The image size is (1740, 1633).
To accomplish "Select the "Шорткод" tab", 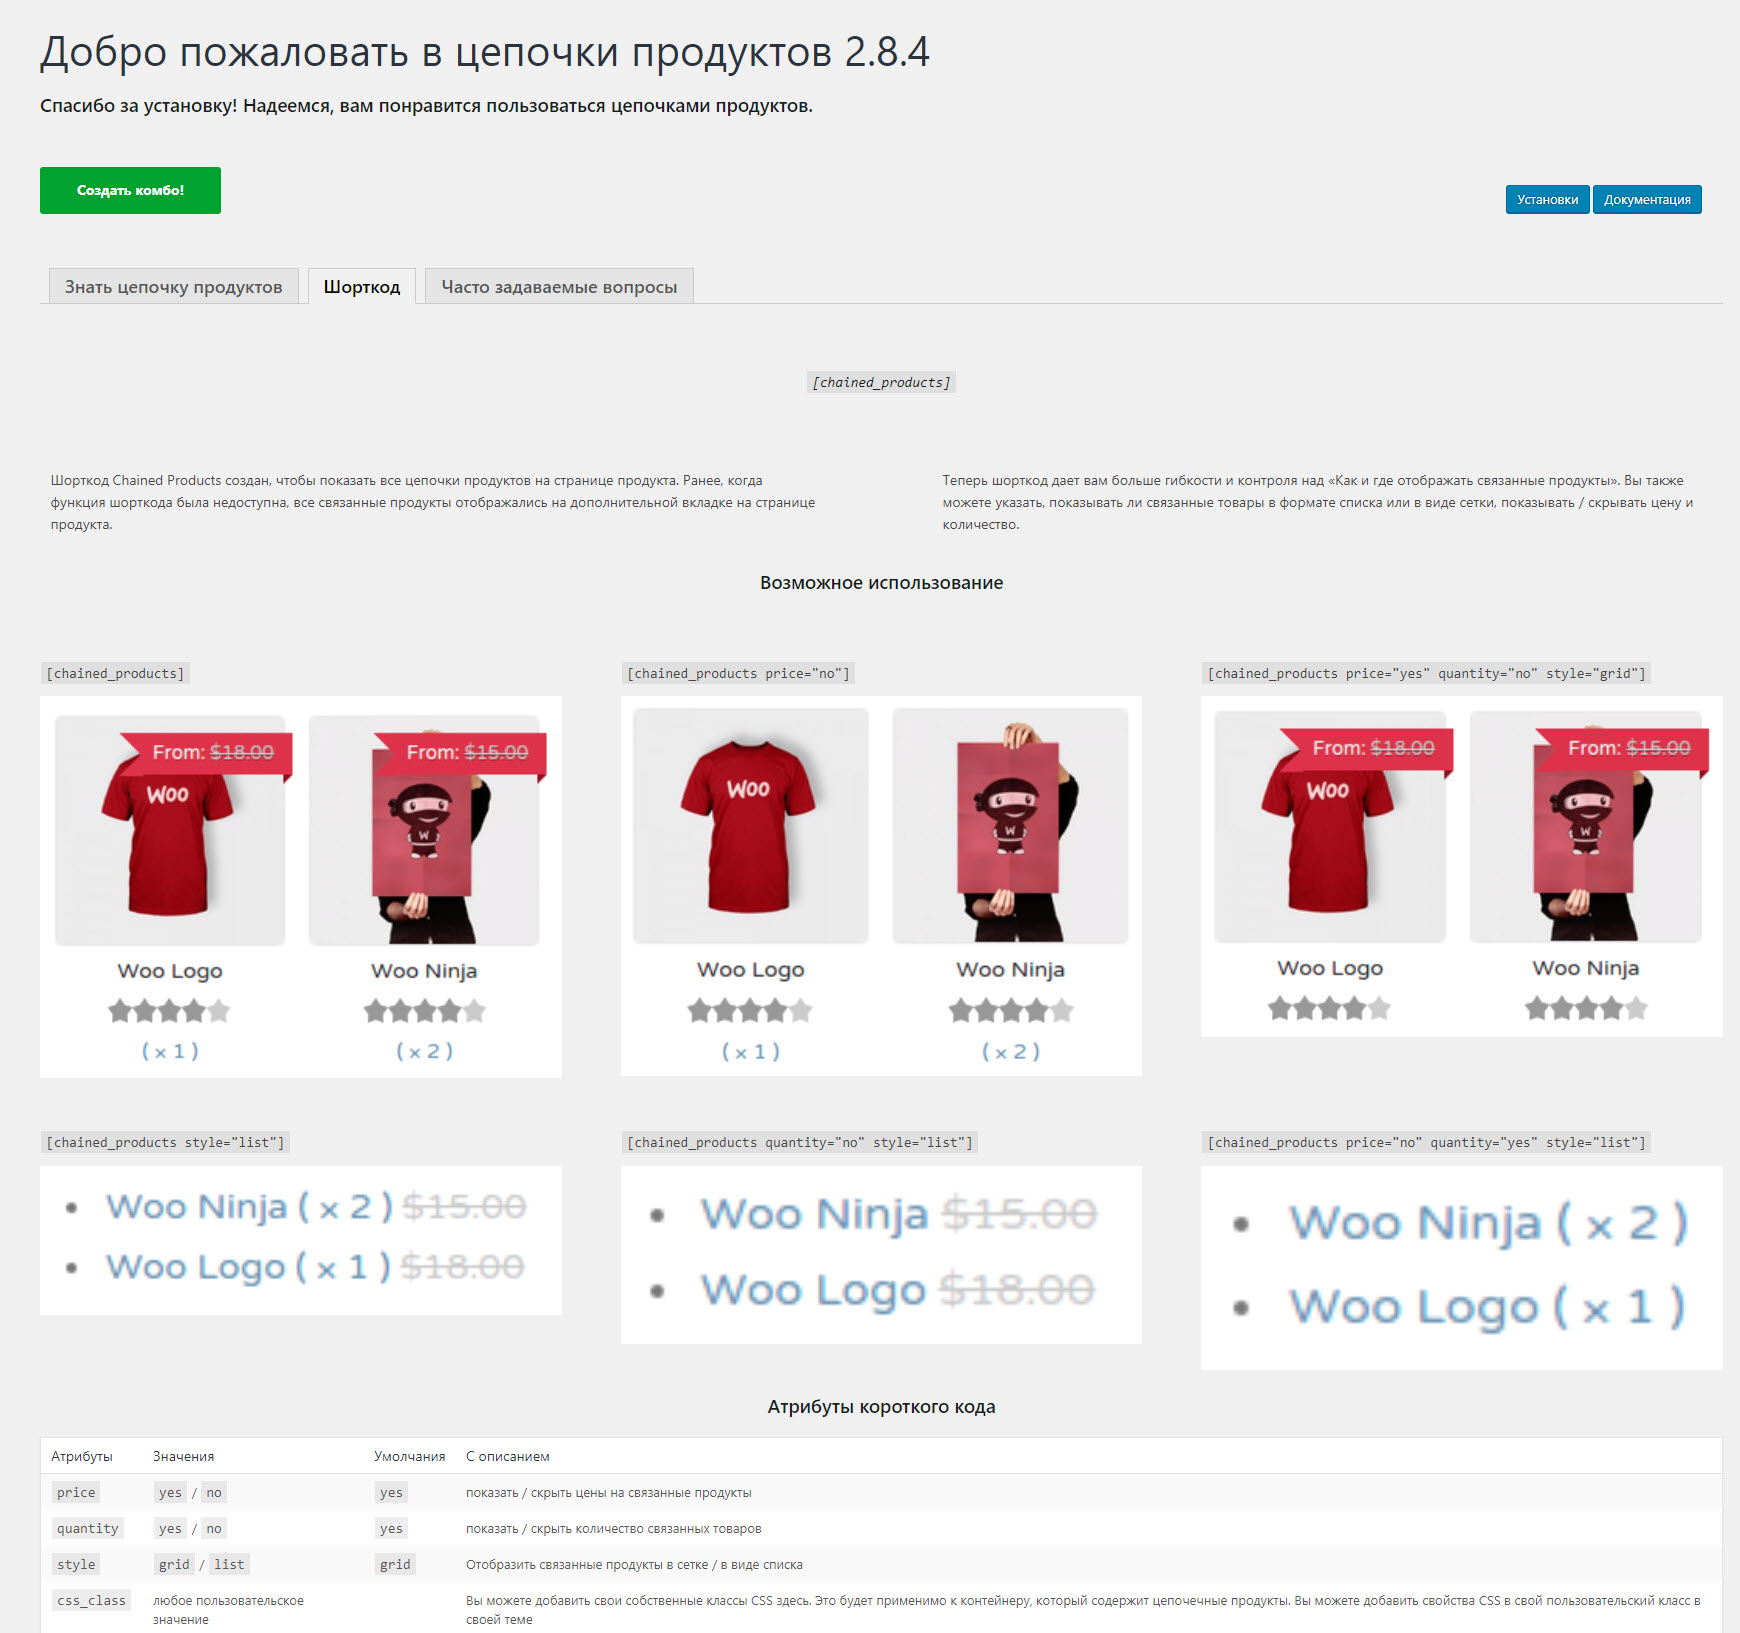I will pyautogui.click(x=362, y=287).
